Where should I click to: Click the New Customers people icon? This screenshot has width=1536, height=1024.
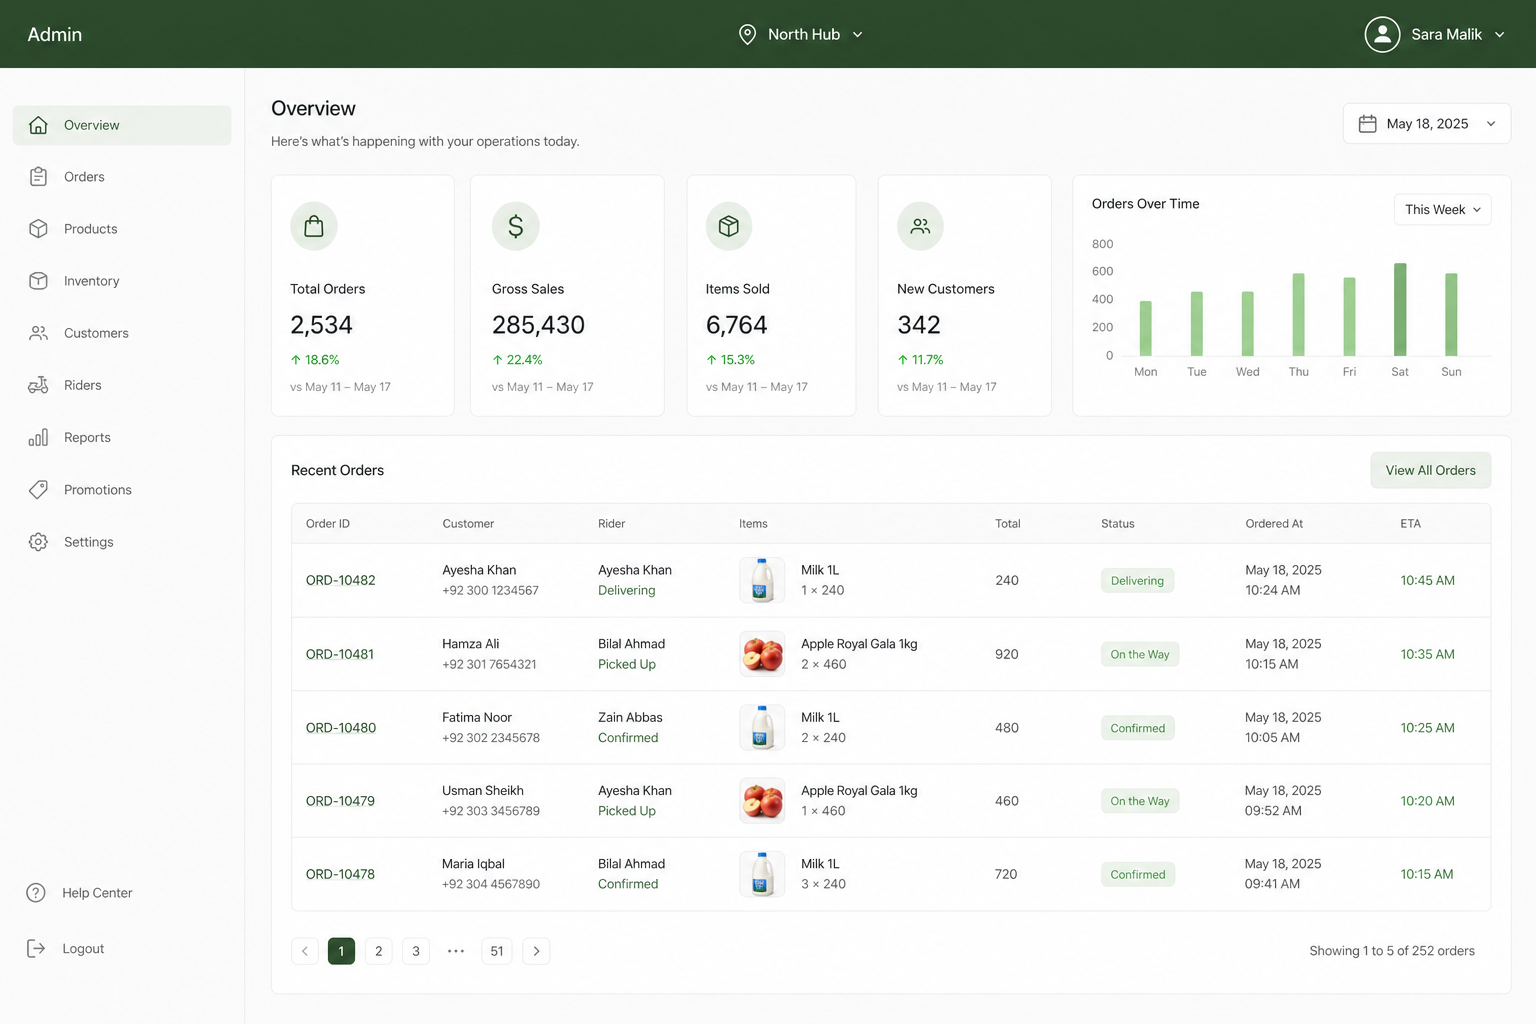920,226
